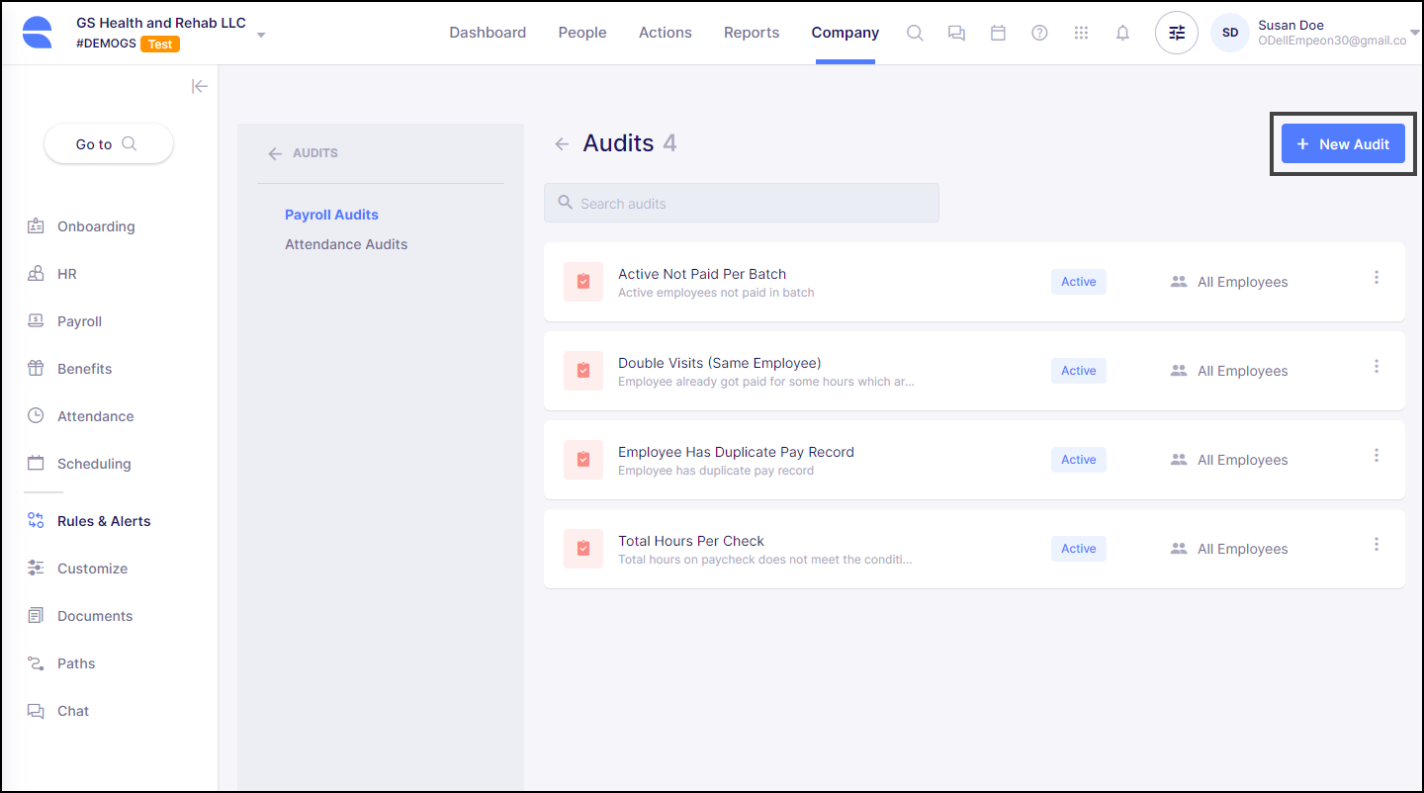The width and height of the screenshot is (1424, 793).
Task: Open the apps grid icon
Action: tap(1081, 33)
